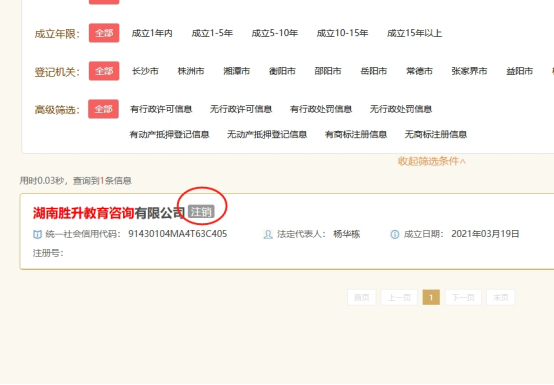Choose 长沙市 as the registration authority

[145, 71]
